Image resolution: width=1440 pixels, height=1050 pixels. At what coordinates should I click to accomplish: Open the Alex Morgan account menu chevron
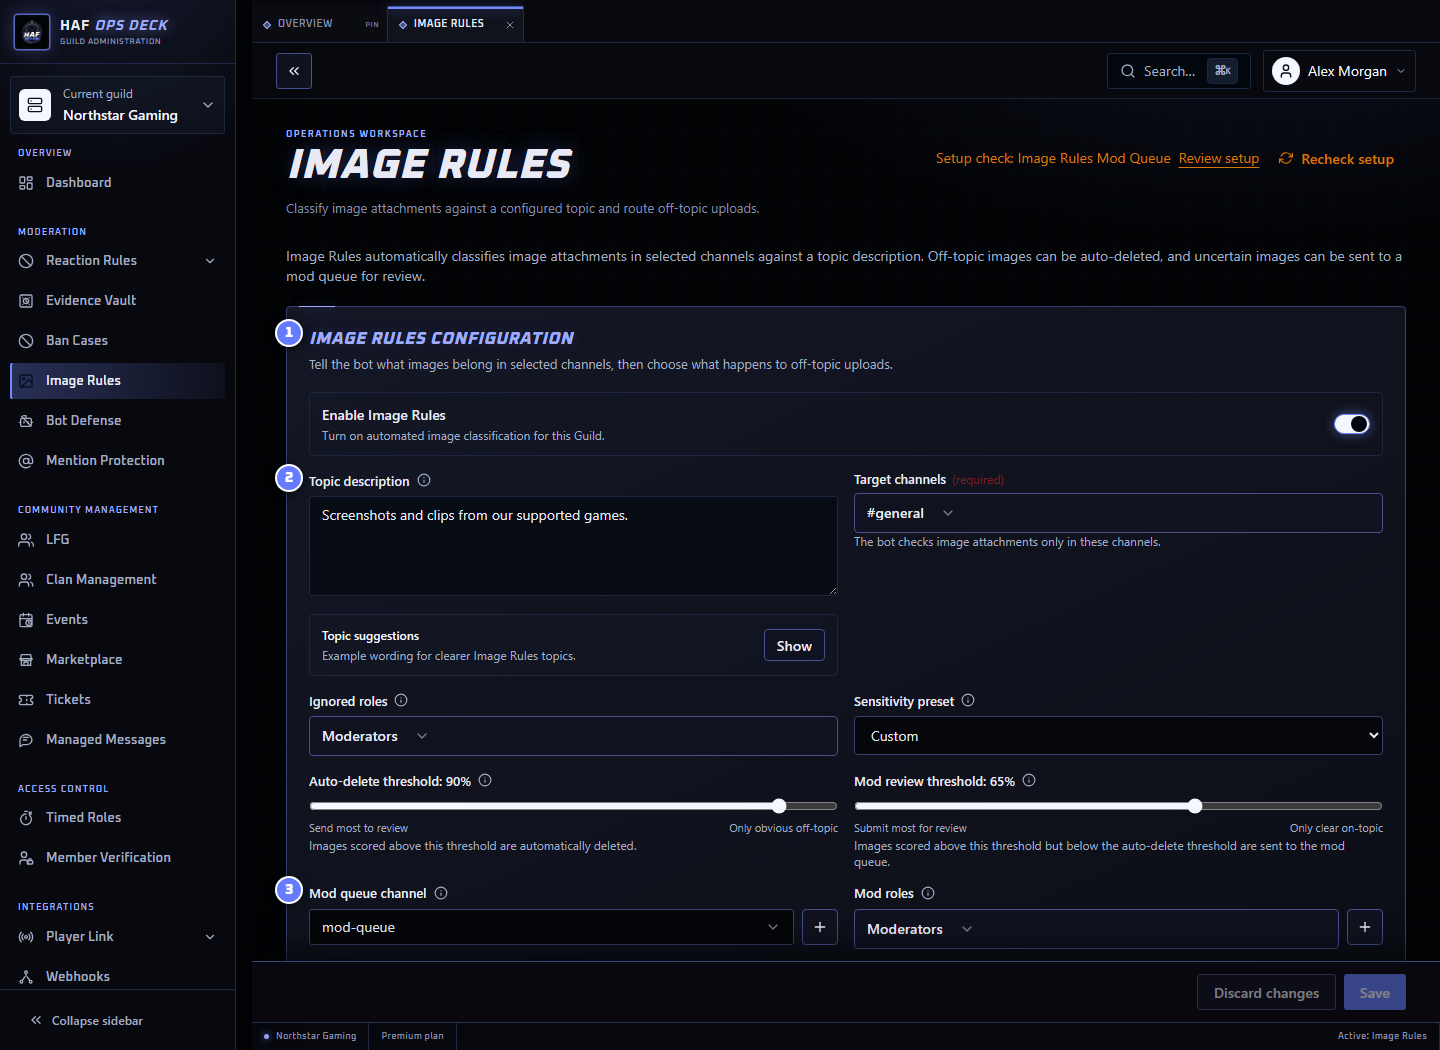(1401, 71)
